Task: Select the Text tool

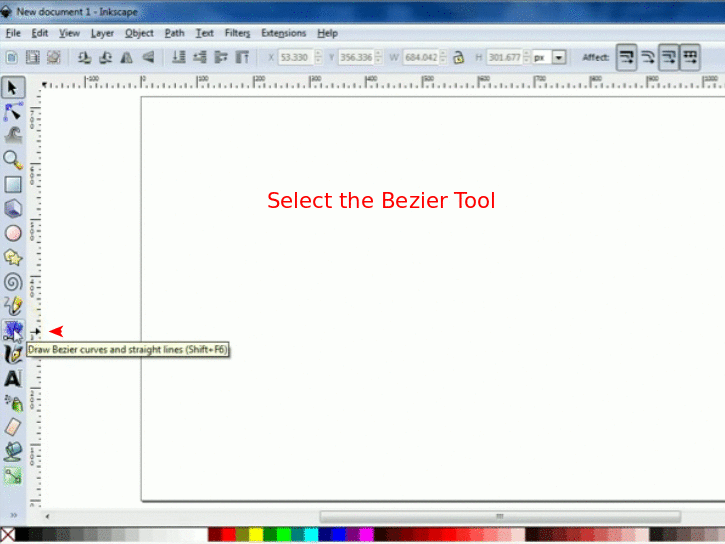Action: [x=12, y=379]
